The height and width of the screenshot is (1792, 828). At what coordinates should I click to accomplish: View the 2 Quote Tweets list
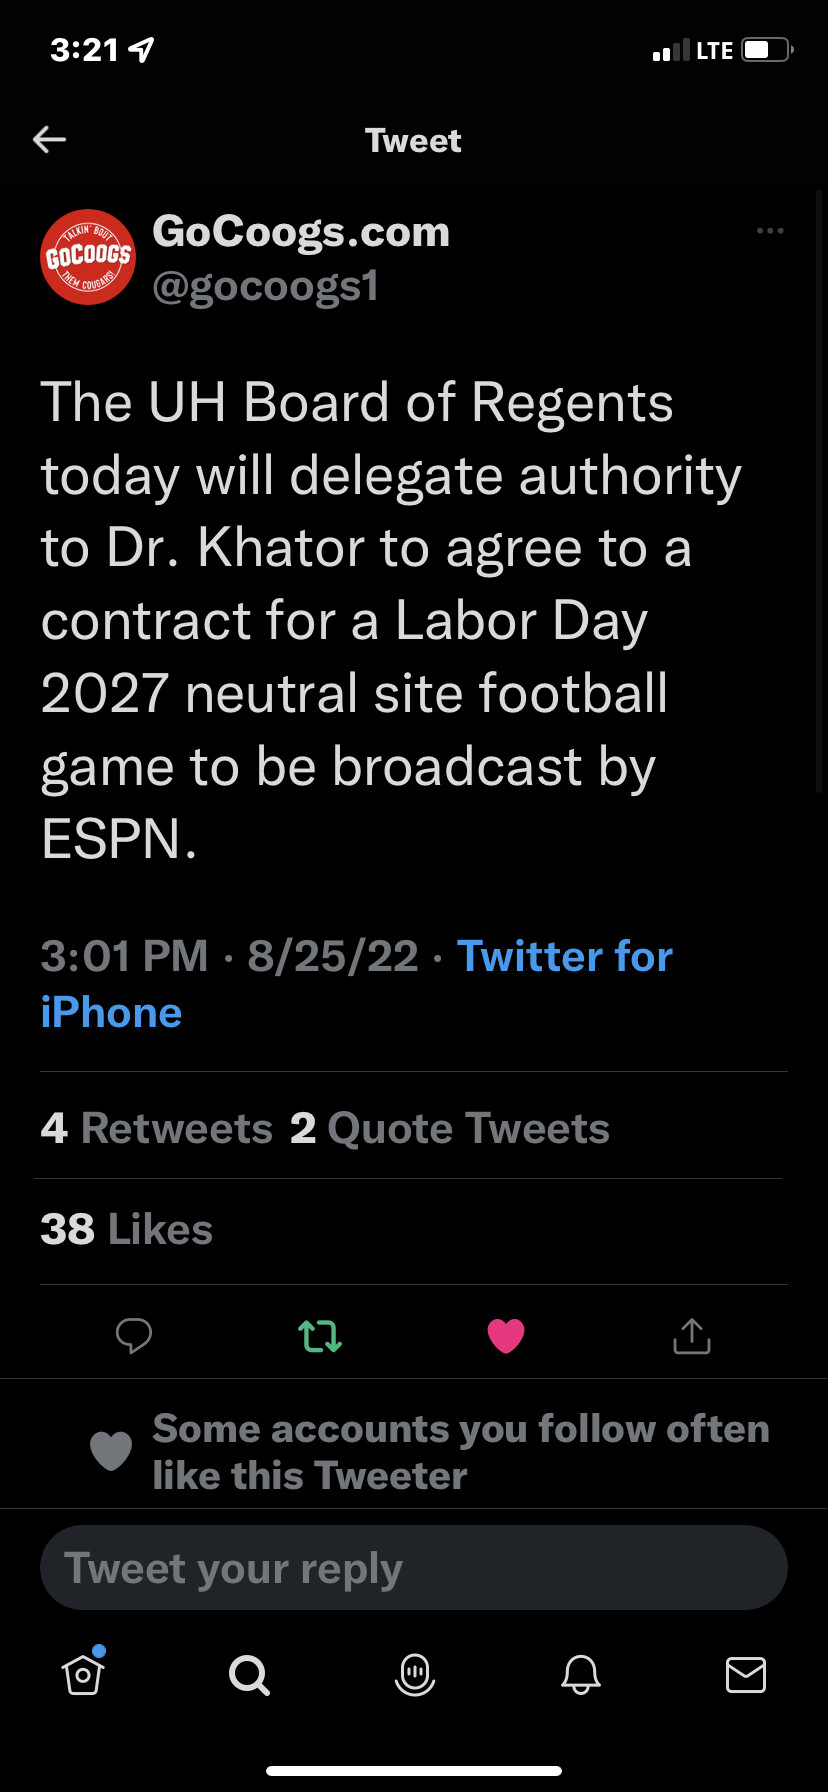tap(450, 1129)
